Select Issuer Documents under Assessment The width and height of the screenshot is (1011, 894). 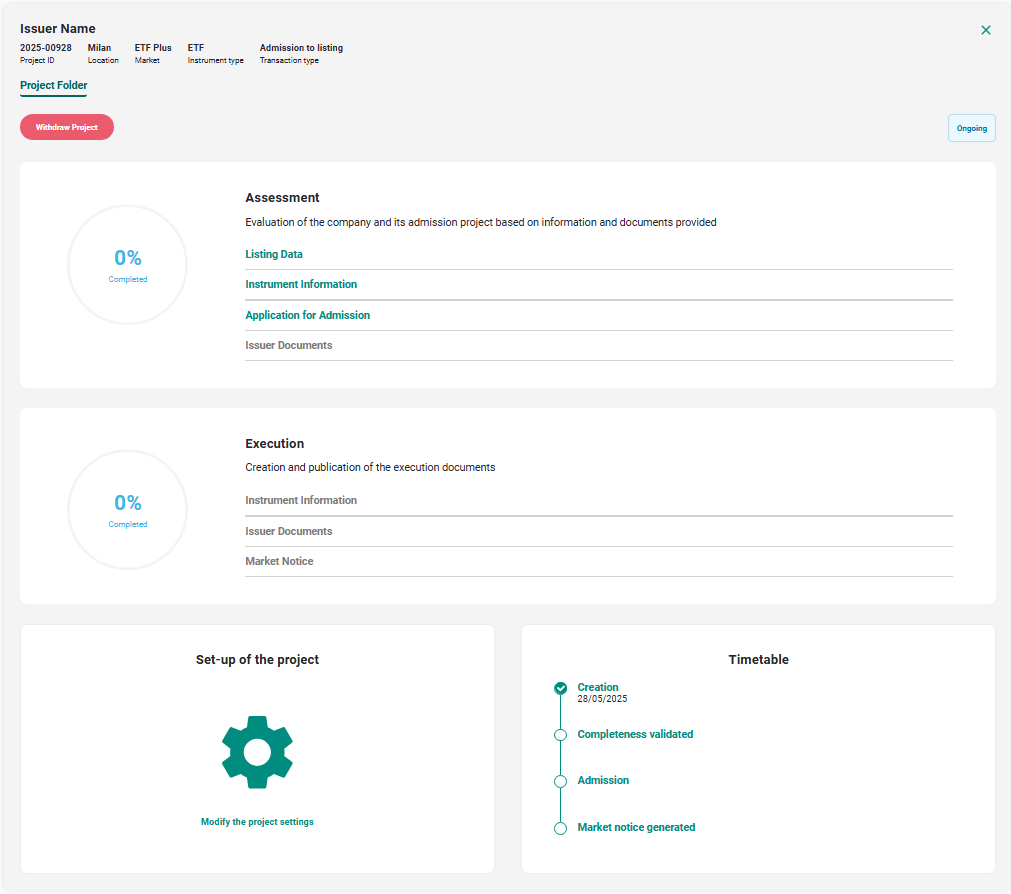pyautogui.click(x=288, y=345)
